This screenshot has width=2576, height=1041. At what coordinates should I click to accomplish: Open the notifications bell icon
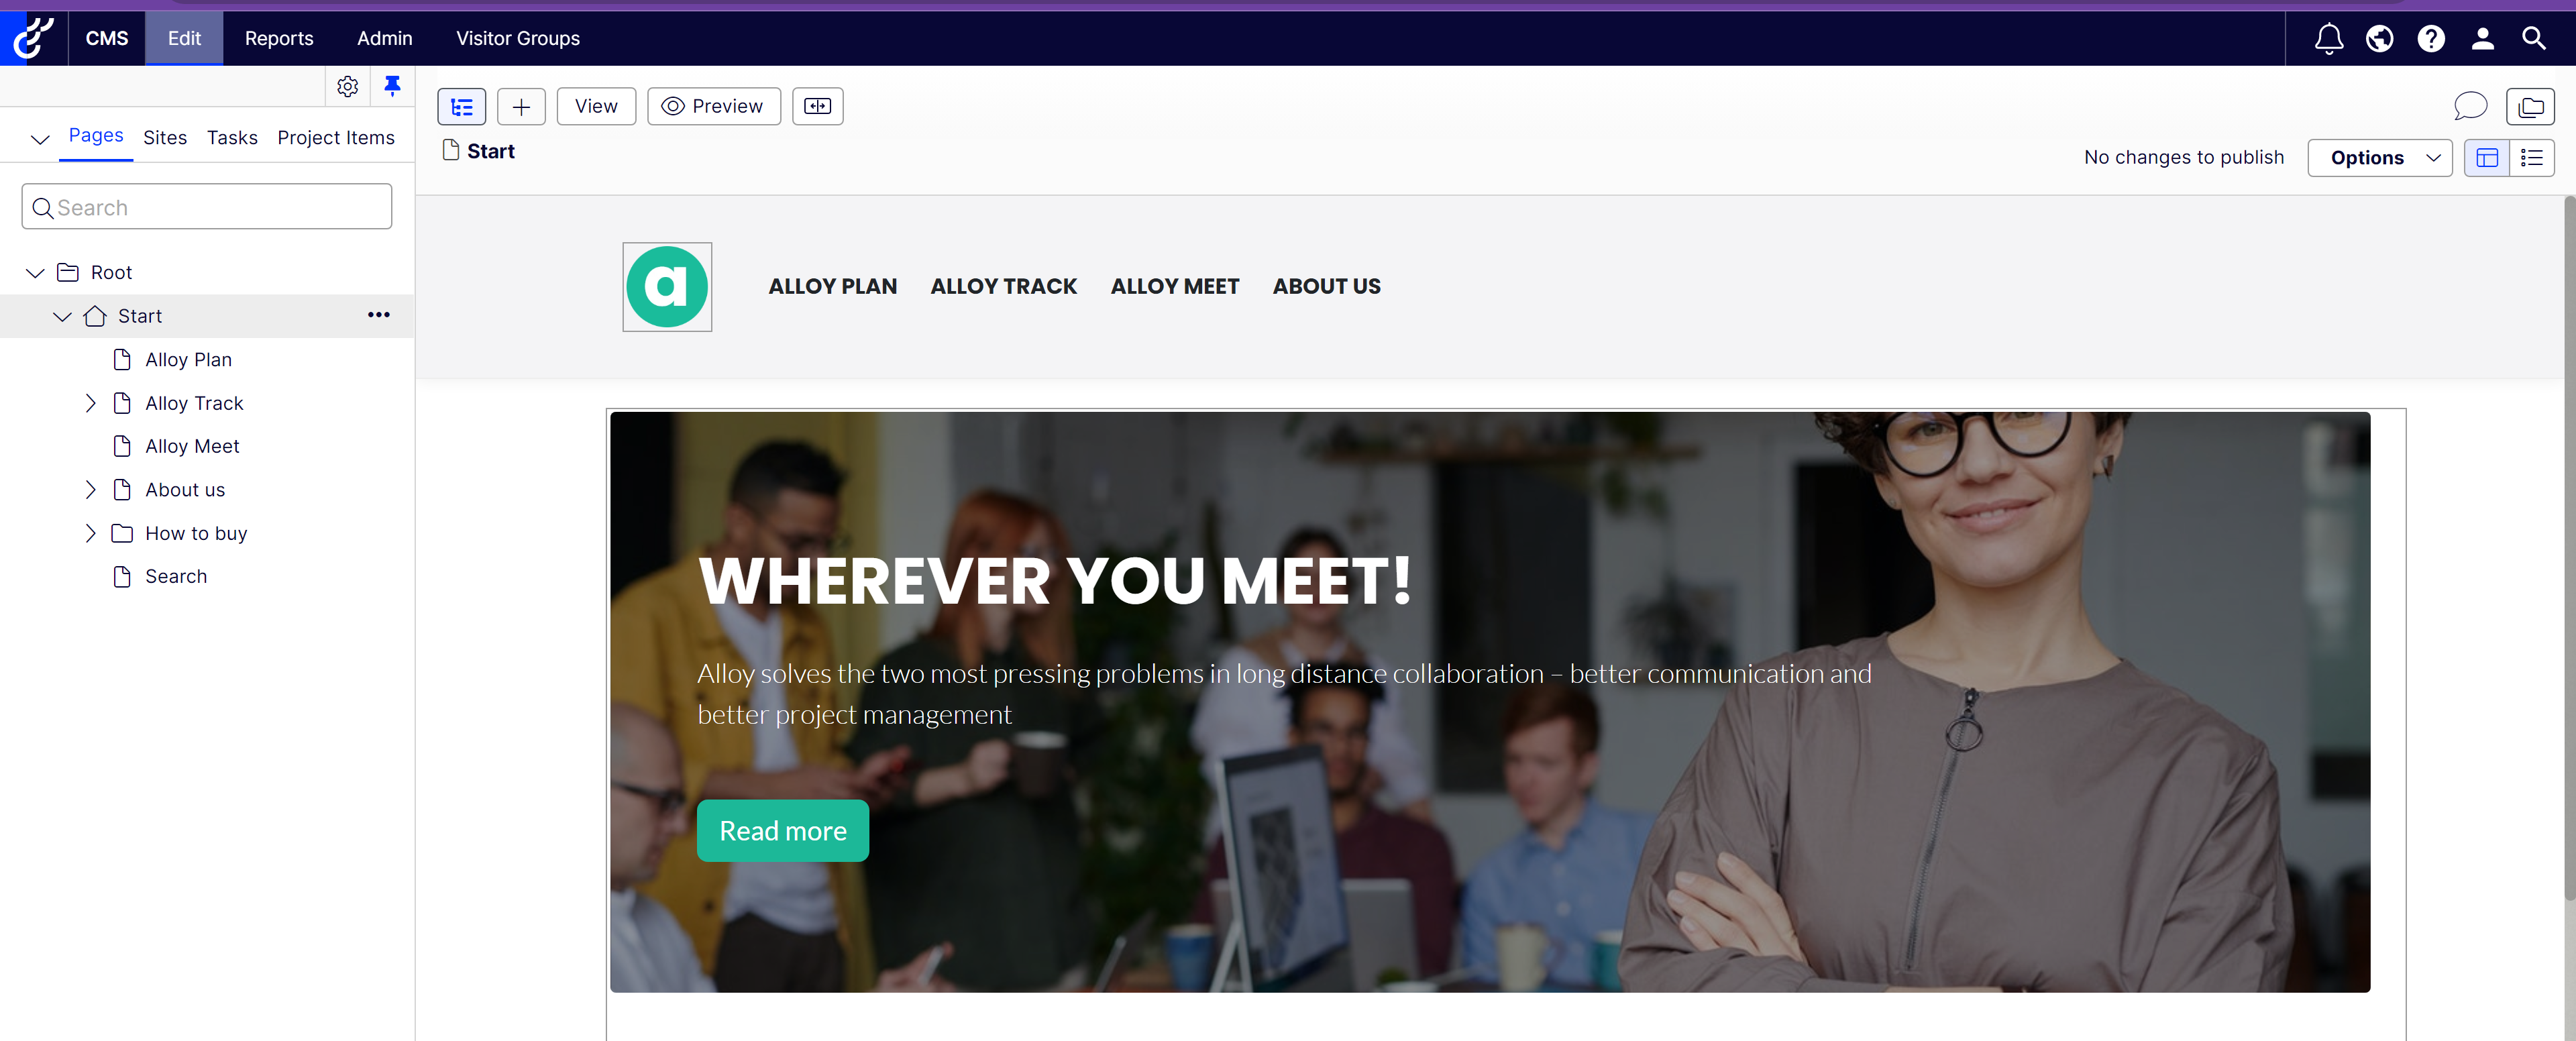tap(2328, 38)
